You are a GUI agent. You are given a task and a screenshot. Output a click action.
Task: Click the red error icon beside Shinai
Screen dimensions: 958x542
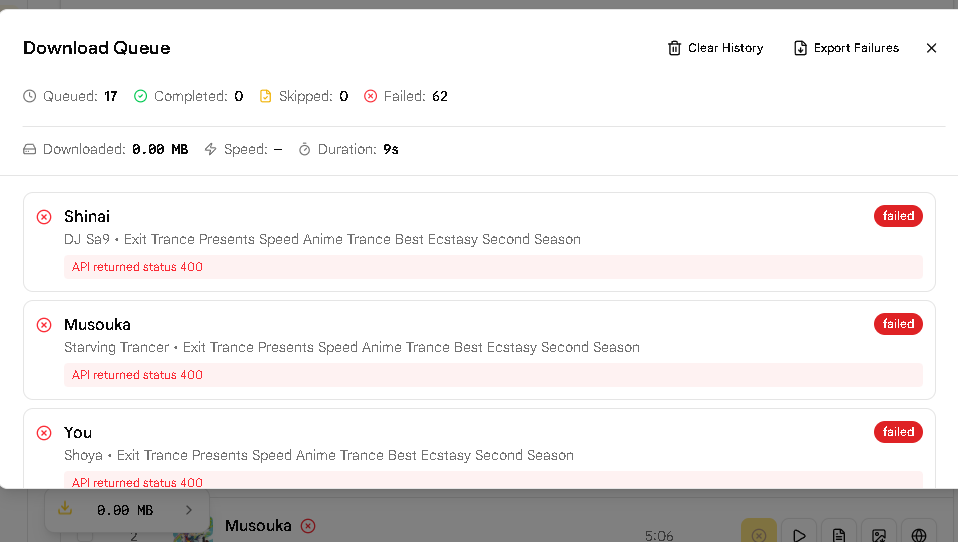[x=44, y=217]
